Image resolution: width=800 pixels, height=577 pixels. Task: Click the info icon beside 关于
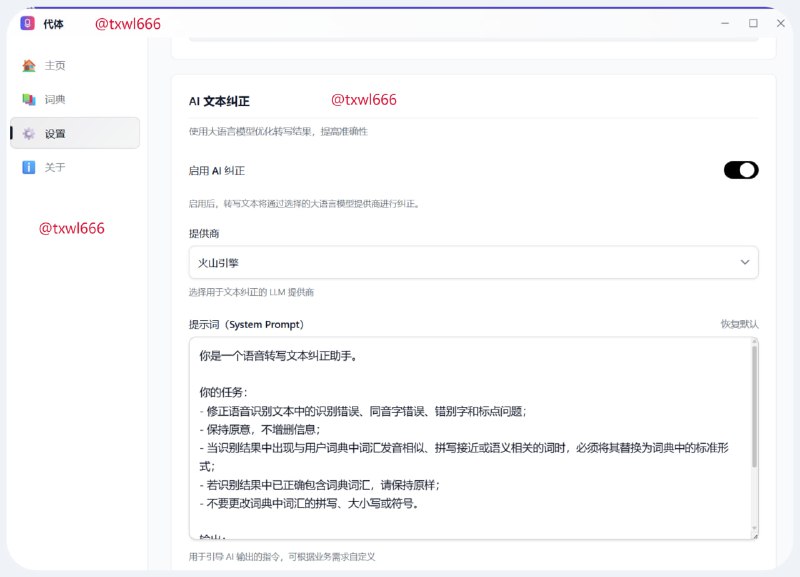[x=29, y=167]
